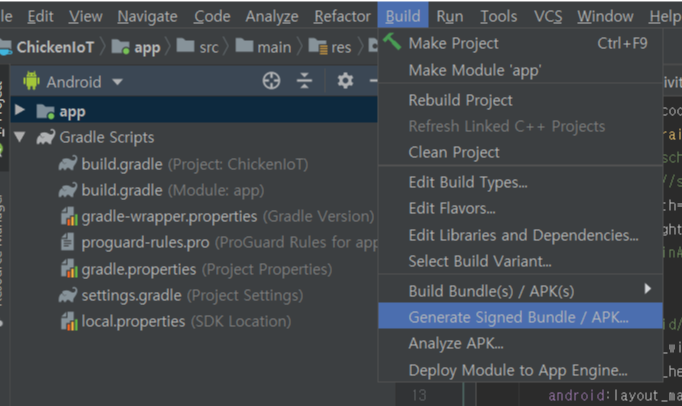Open the View menu
682x406 pixels.
coord(86,17)
